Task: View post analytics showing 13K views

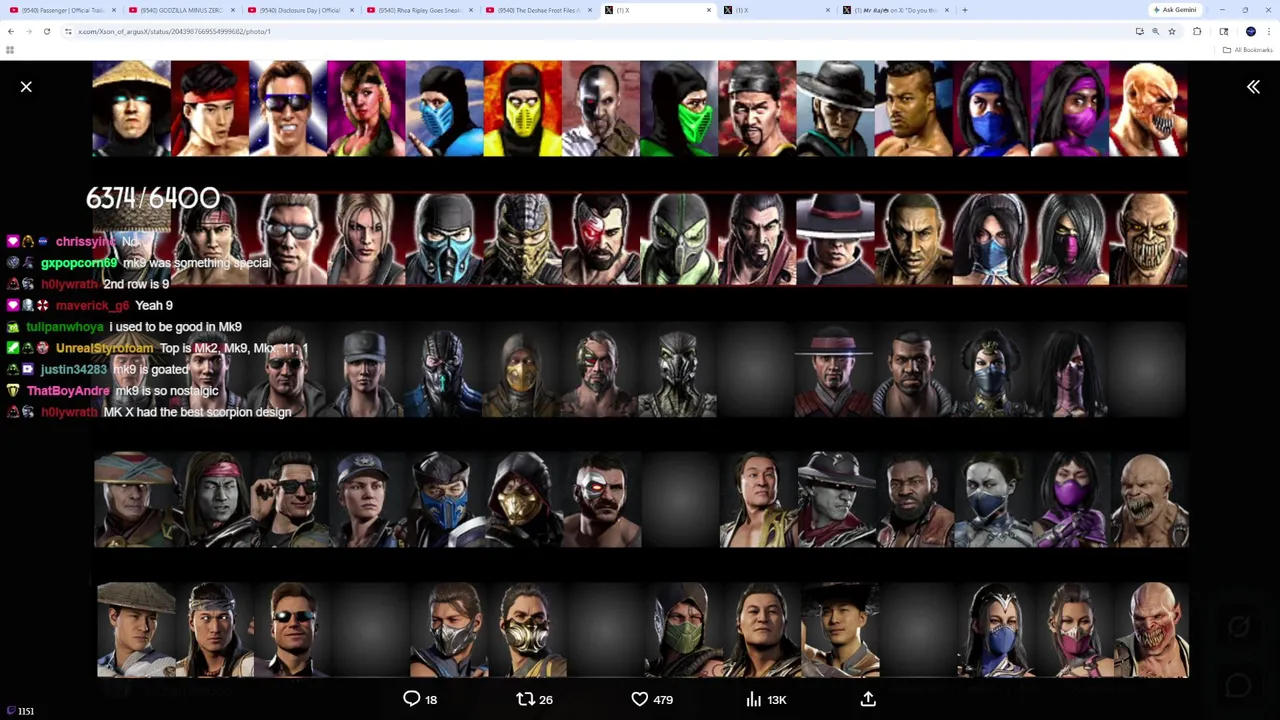Action: [x=766, y=699]
